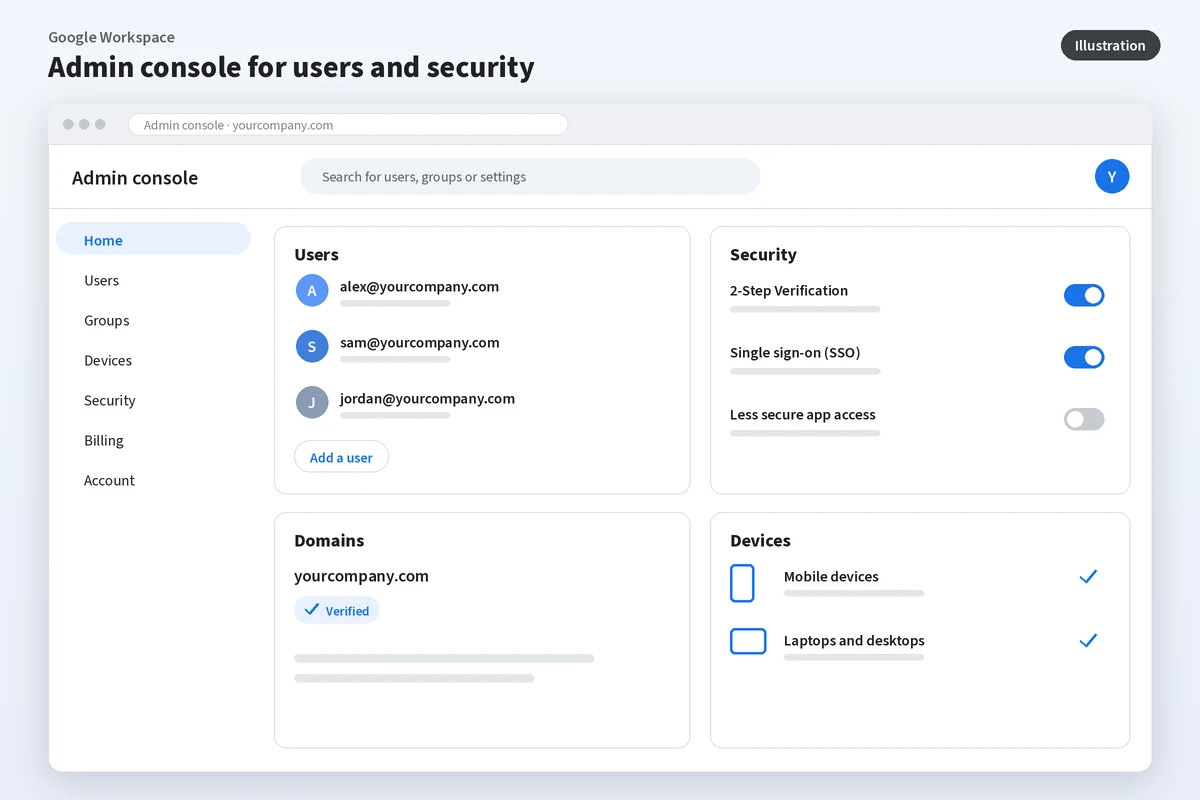Click the Devices card heading
The height and width of the screenshot is (800, 1200).
coord(760,540)
